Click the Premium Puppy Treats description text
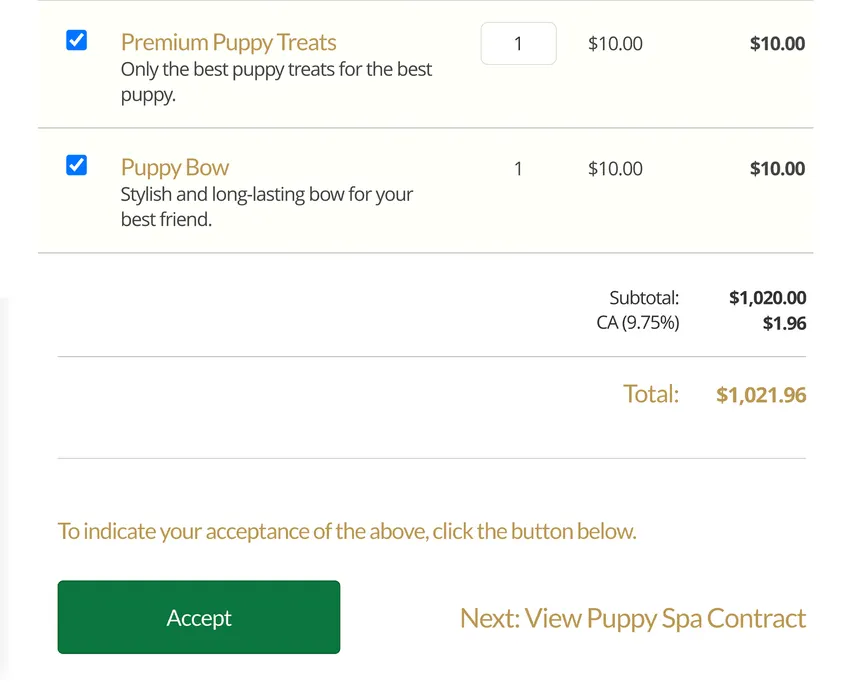The image size is (860, 688). coord(276,83)
